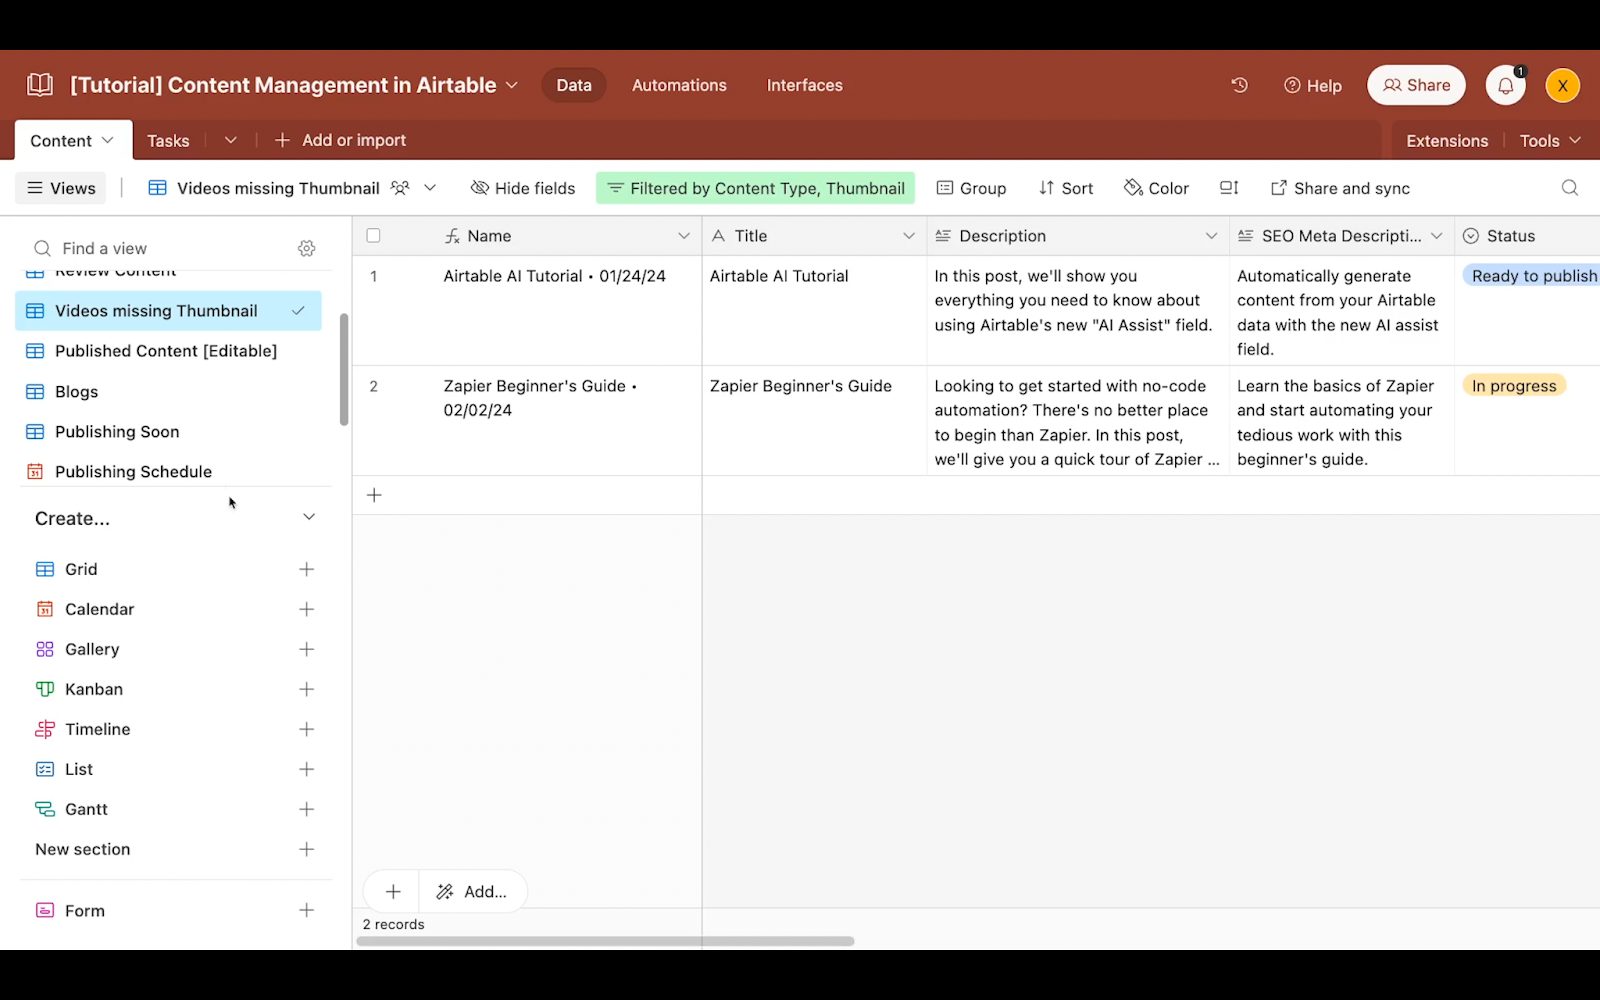Click horizontal scrollbar at bottom
This screenshot has width=1600, height=1000.
[x=606, y=941]
